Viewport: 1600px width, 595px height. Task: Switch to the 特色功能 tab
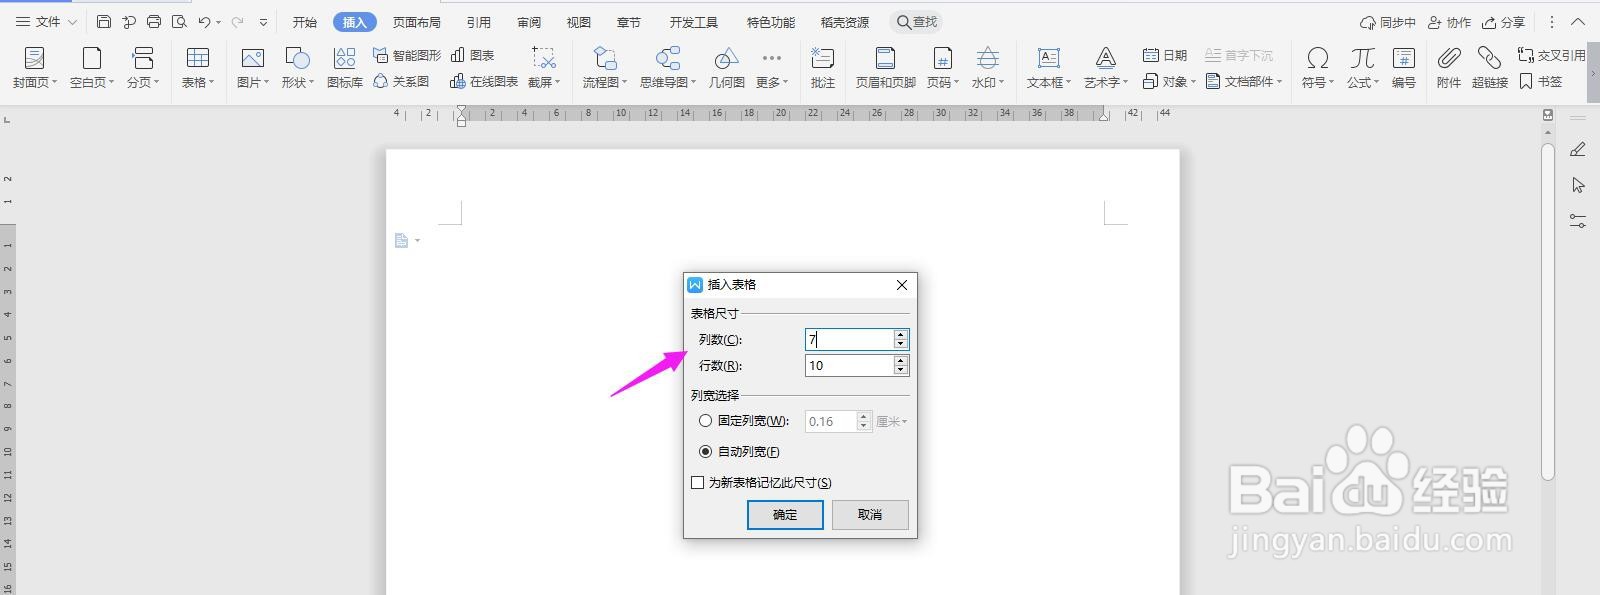[x=771, y=22]
